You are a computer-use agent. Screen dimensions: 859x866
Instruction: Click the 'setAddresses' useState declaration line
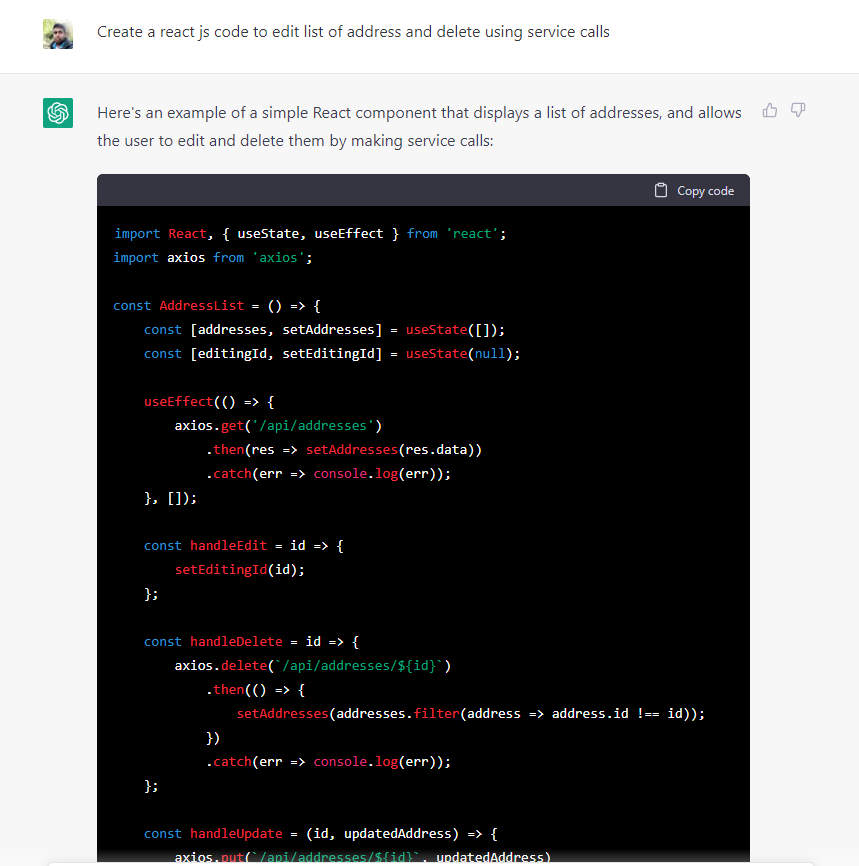pos(324,330)
